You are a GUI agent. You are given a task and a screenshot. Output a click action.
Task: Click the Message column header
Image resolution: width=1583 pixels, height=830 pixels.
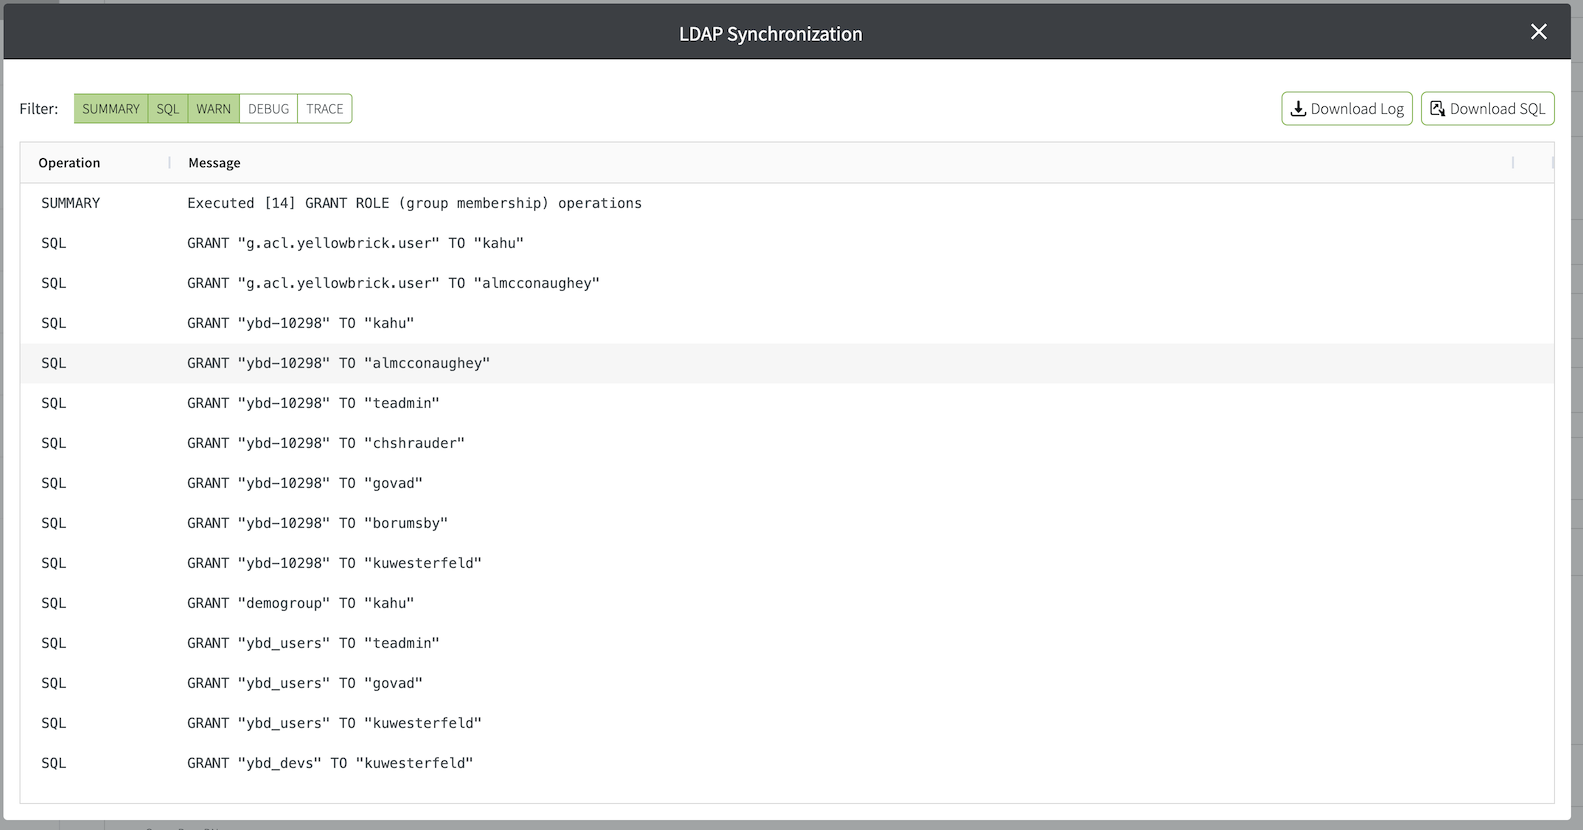click(214, 163)
